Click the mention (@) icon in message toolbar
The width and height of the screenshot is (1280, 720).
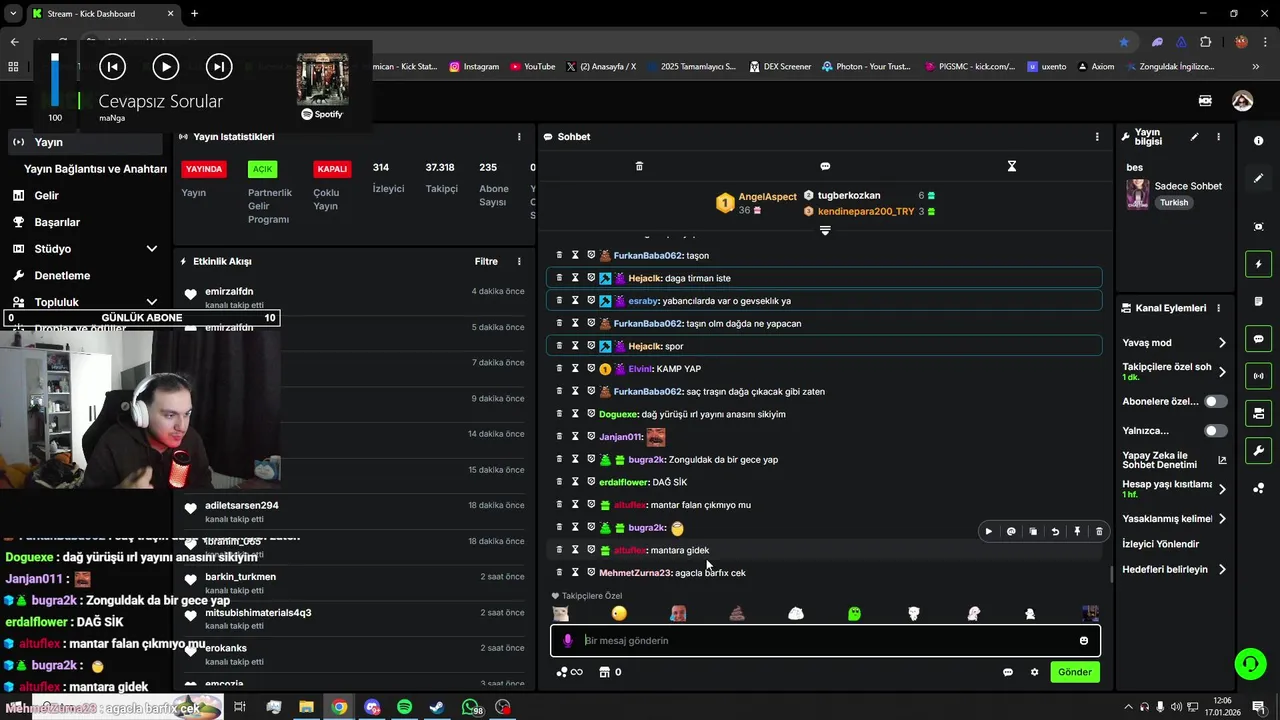(x=1011, y=532)
